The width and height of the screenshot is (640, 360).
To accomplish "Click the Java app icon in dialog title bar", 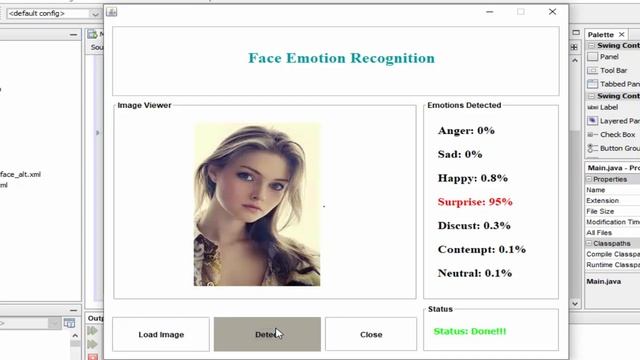I will click(111, 12).
